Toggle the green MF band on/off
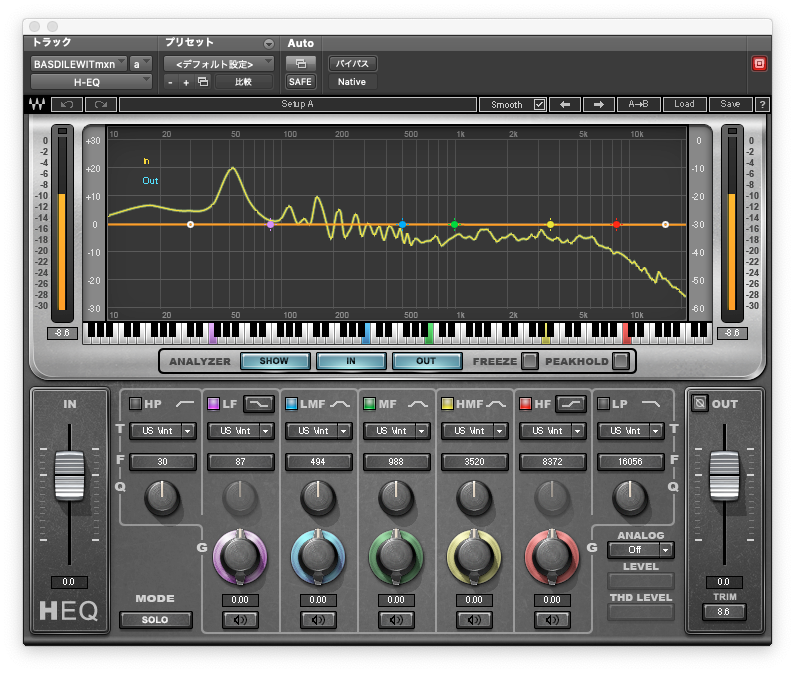 [x=370, y=404]
